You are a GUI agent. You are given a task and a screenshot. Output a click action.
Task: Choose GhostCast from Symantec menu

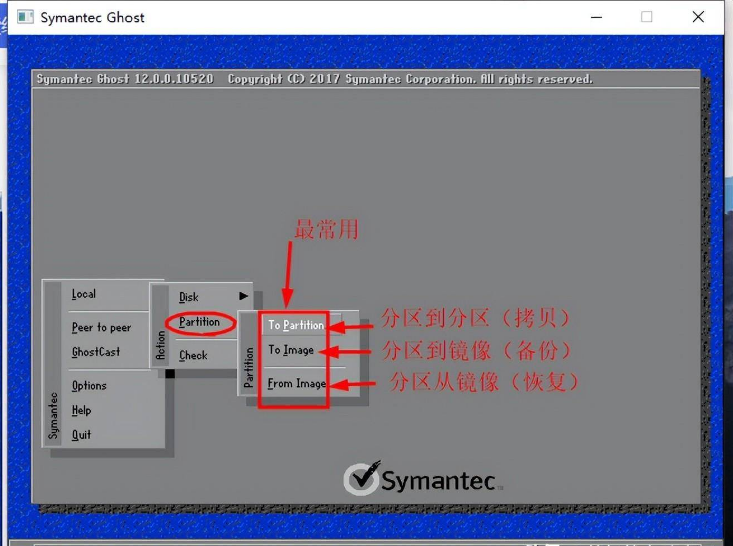(x=96, y=352)
